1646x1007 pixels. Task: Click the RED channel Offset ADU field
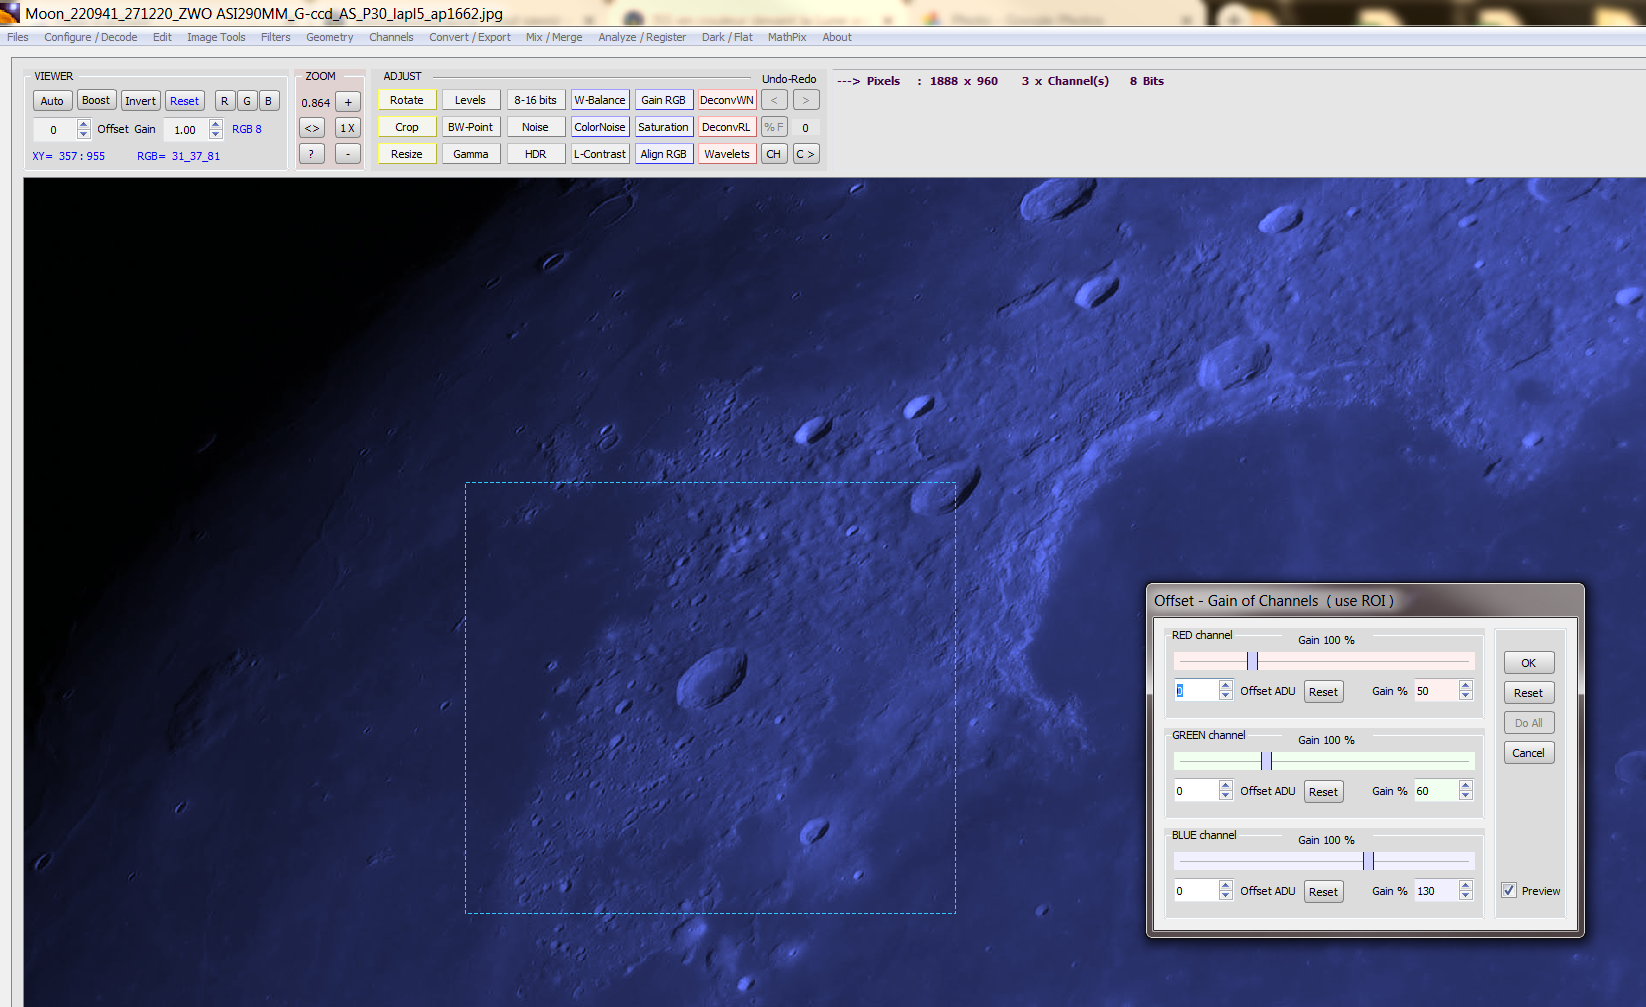pyautogui.click(x=1196, y=691)
